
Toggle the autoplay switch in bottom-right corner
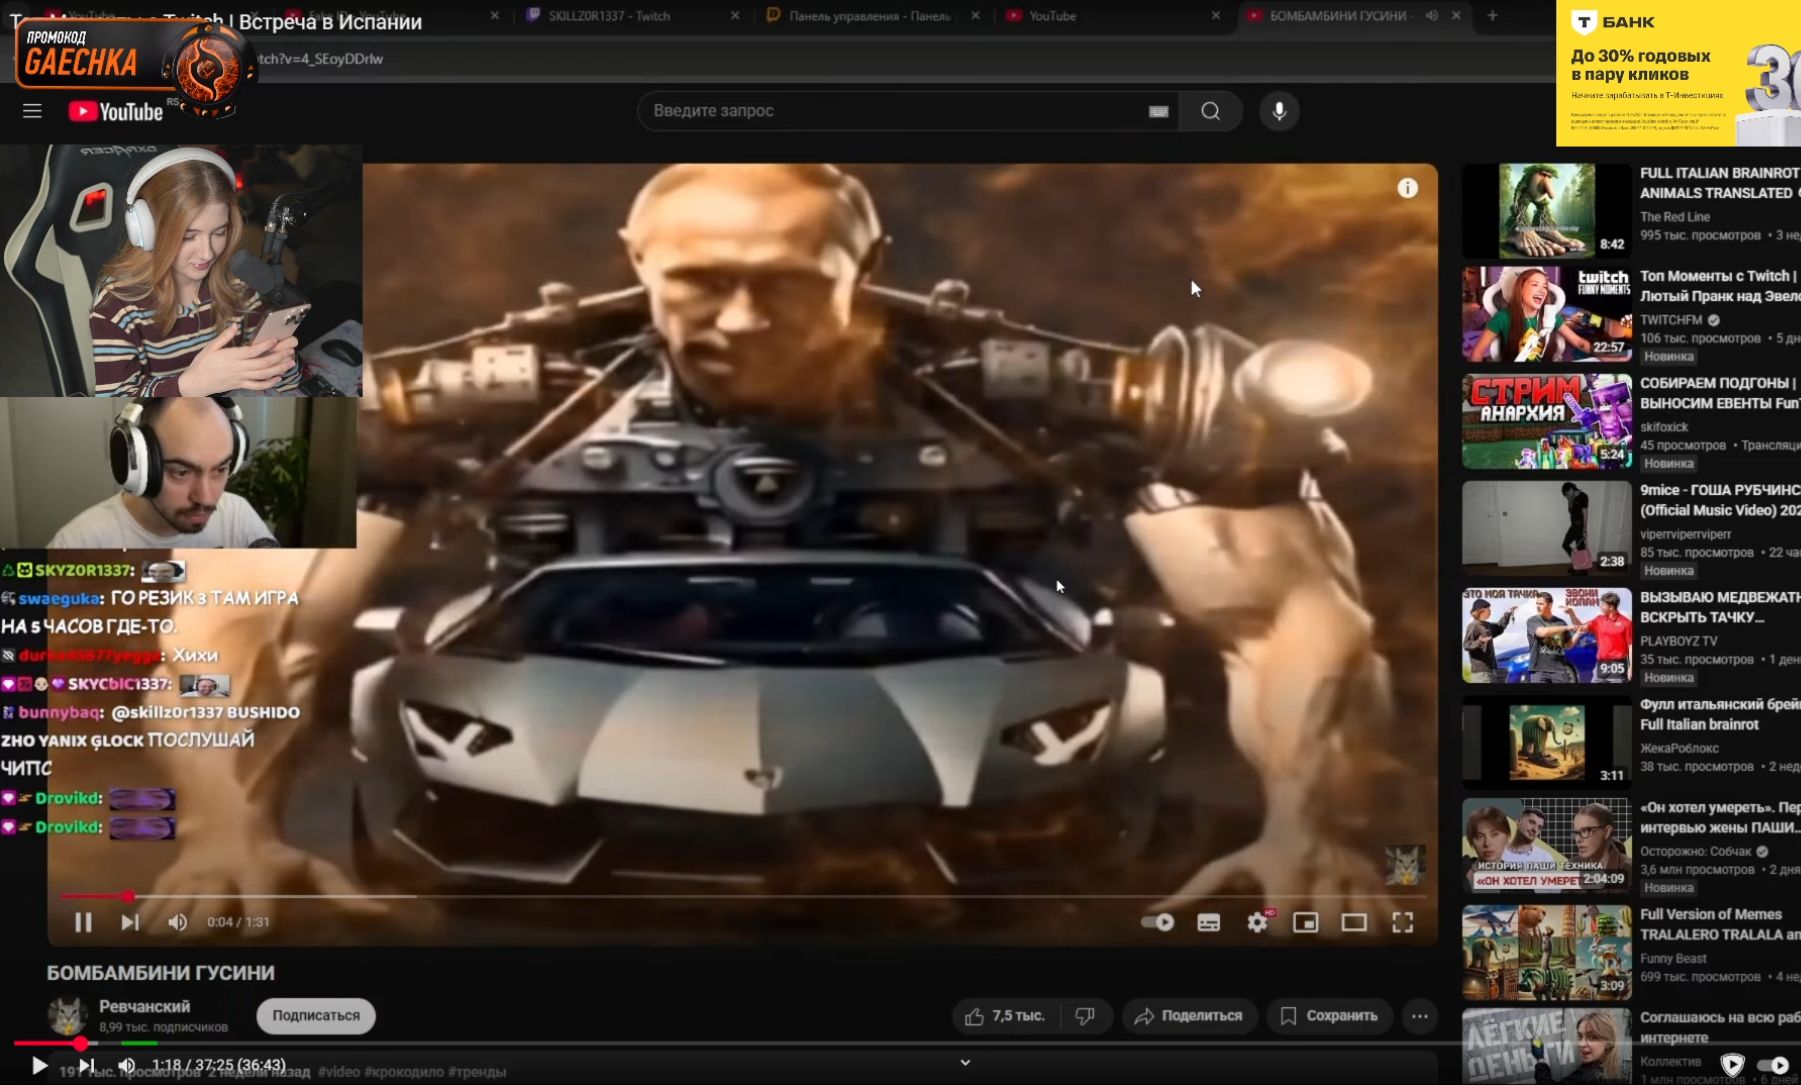[x=1773, y=1066]
